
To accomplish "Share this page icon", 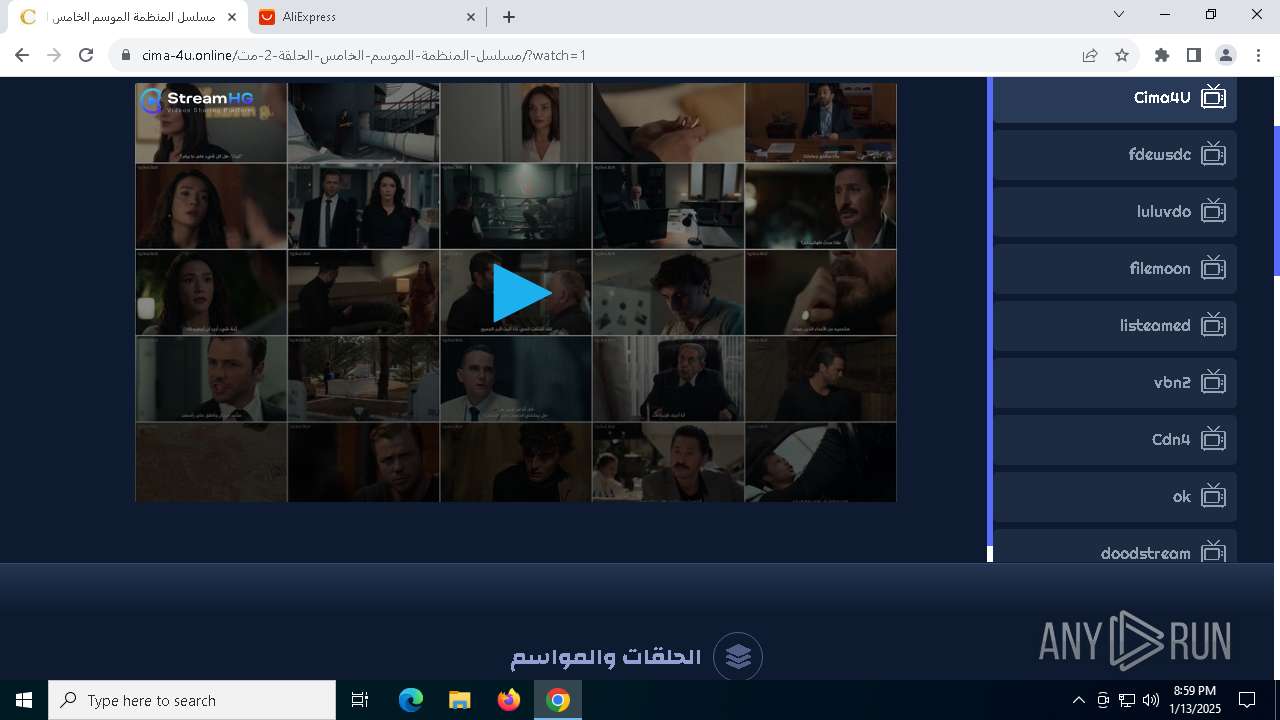I will click(x=1090, y=55).
